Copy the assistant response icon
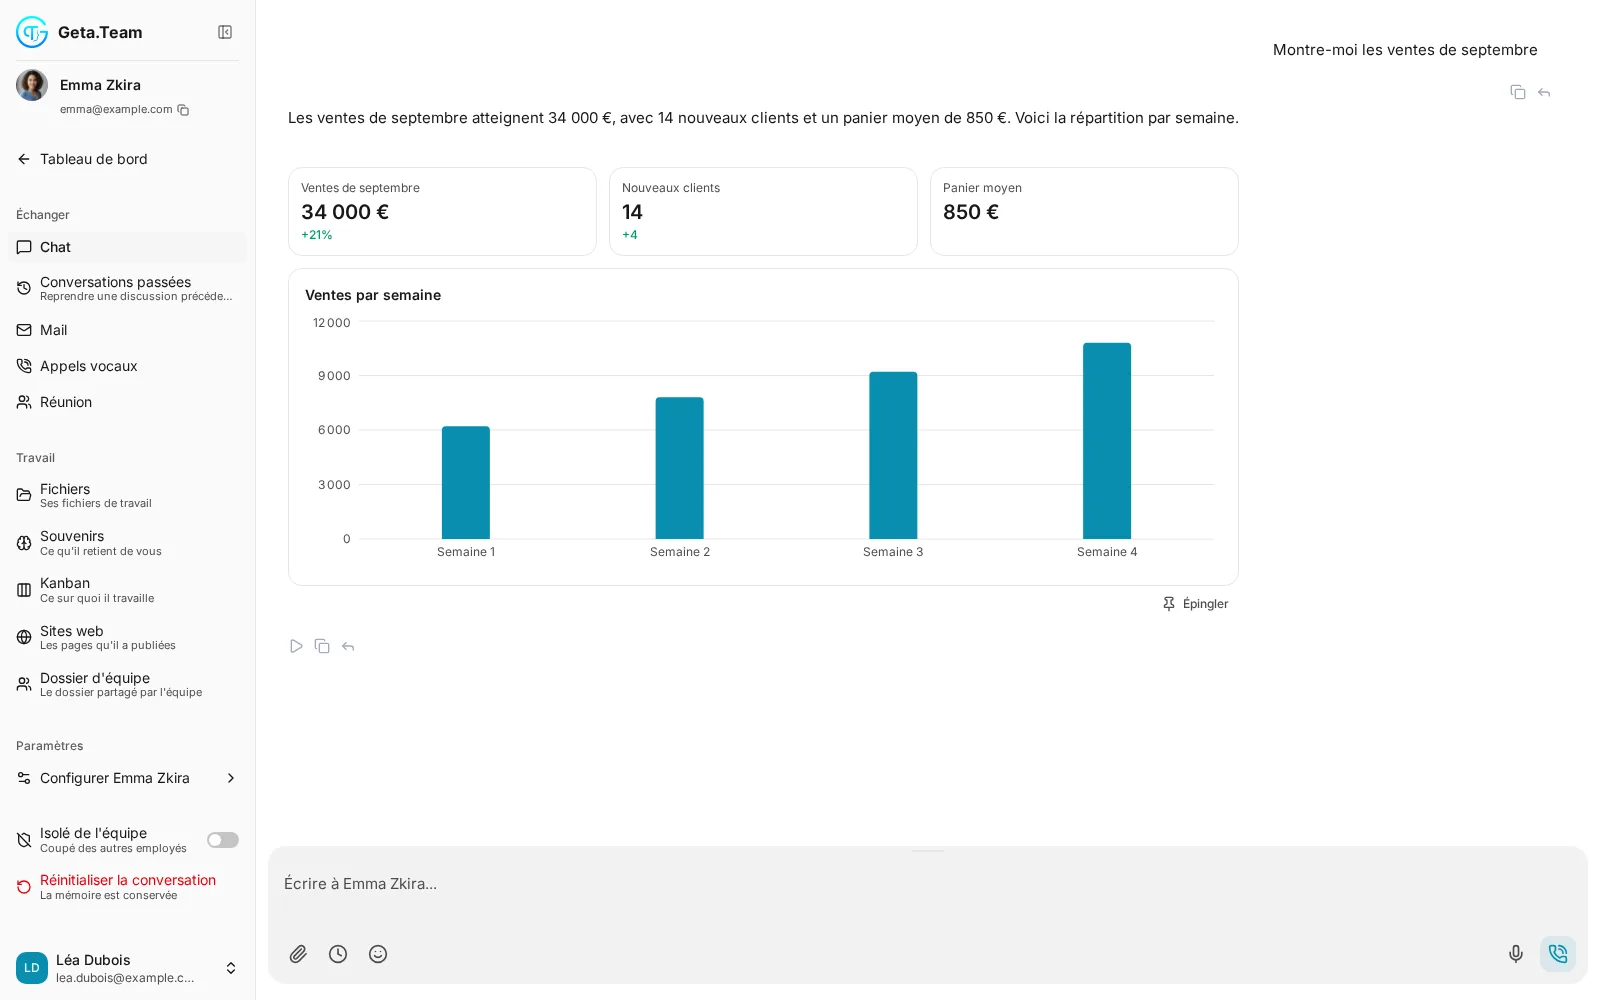The width and height of the screenshot is (1600, 1000). click(322, 646)
